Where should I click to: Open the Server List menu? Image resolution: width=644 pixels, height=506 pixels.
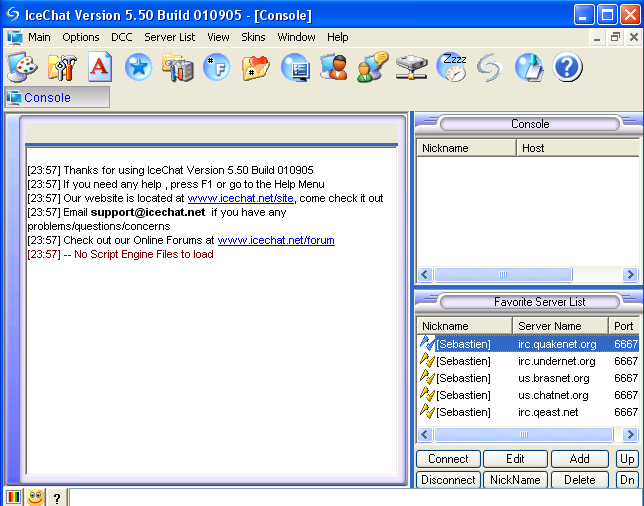[170, 37]
